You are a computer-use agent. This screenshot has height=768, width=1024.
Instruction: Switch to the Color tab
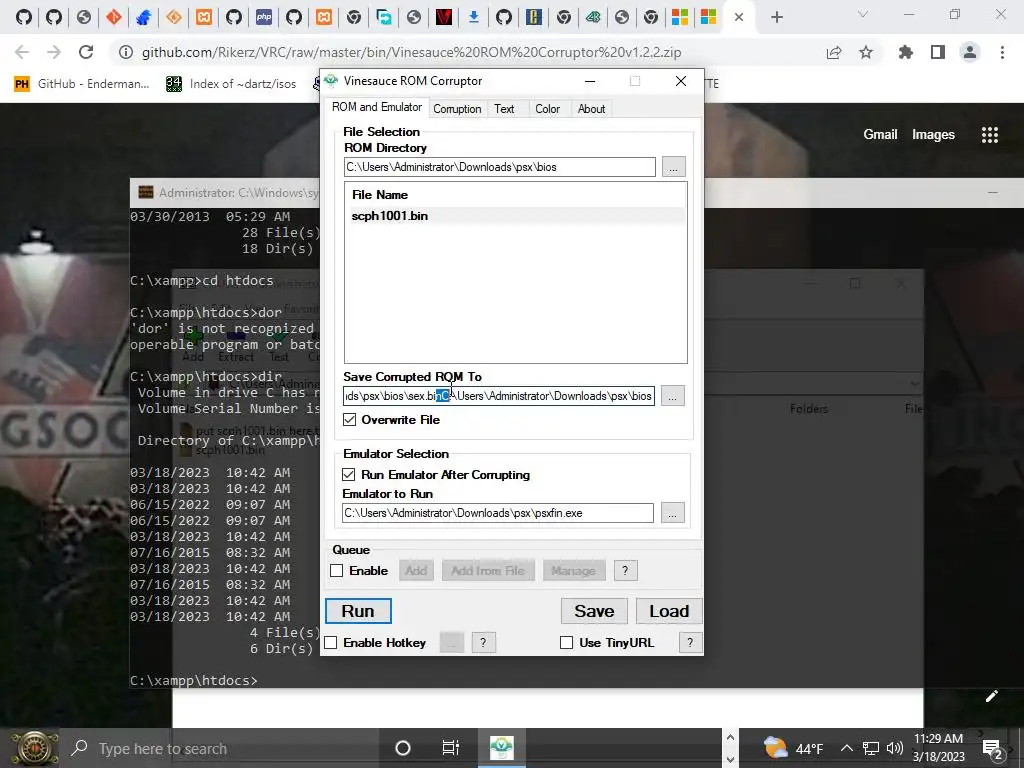pos(547,109)
